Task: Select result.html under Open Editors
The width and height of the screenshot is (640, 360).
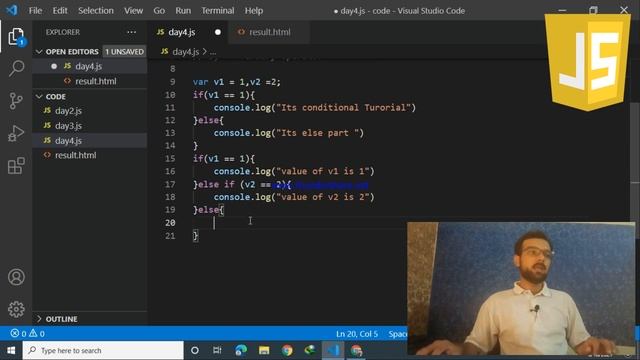Action: pos(90,81)
